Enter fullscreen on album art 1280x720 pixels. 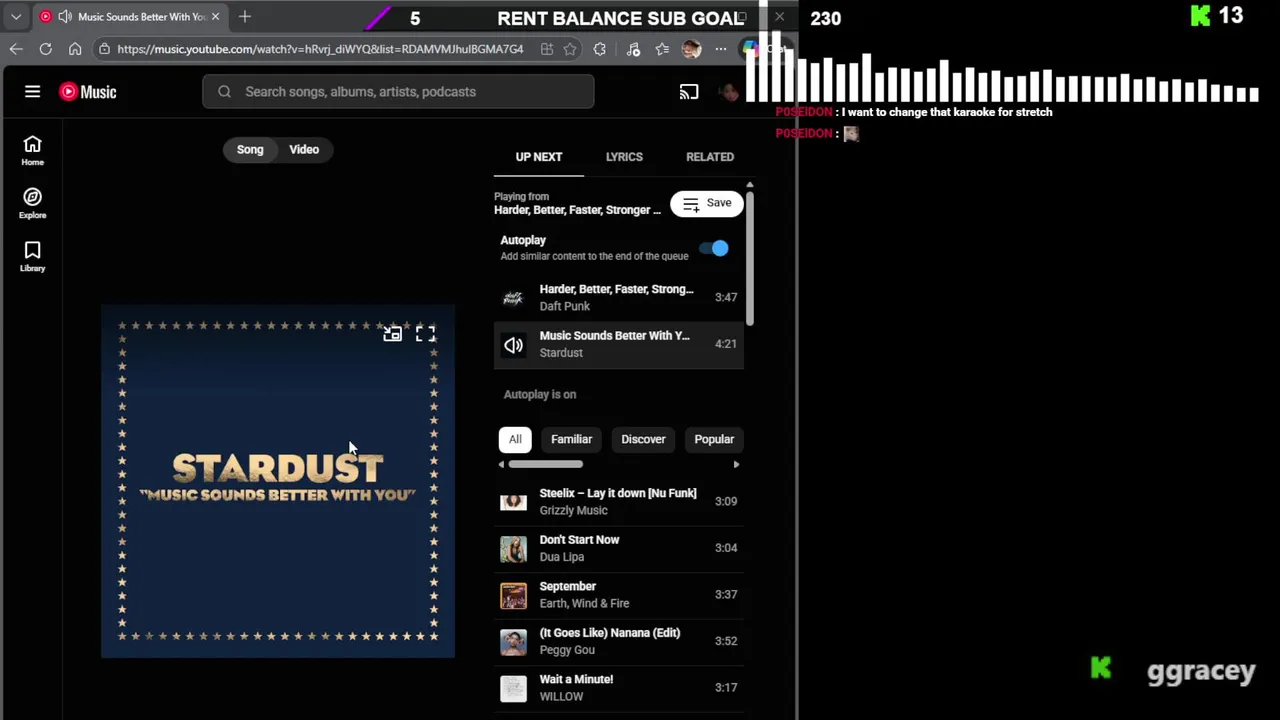tap(425, 334)
